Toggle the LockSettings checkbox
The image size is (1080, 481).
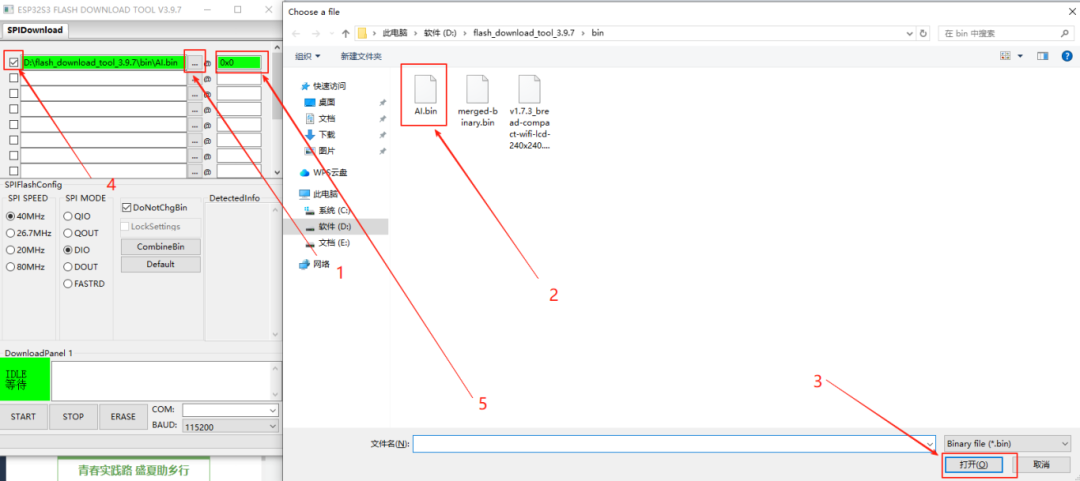(x=125, y=226)
